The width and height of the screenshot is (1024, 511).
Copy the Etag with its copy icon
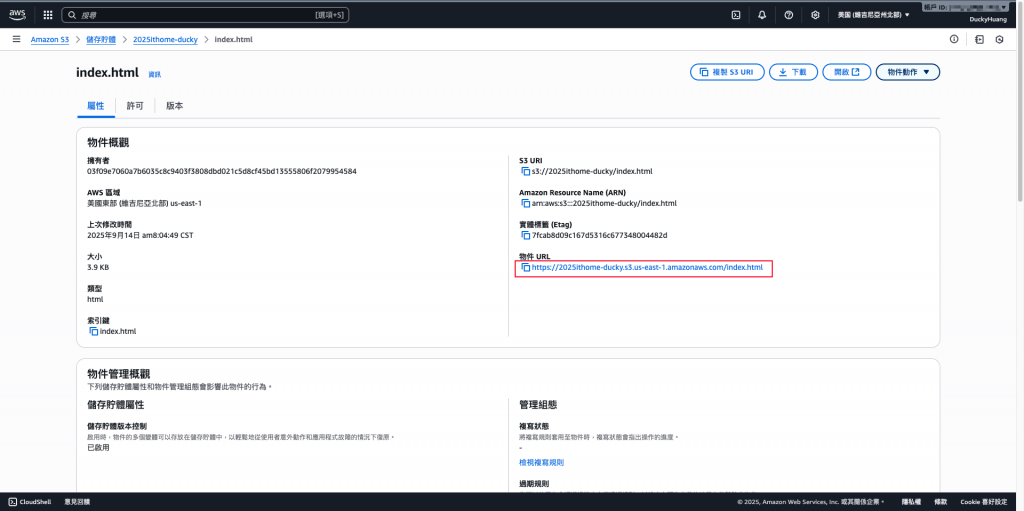[525, 235]
